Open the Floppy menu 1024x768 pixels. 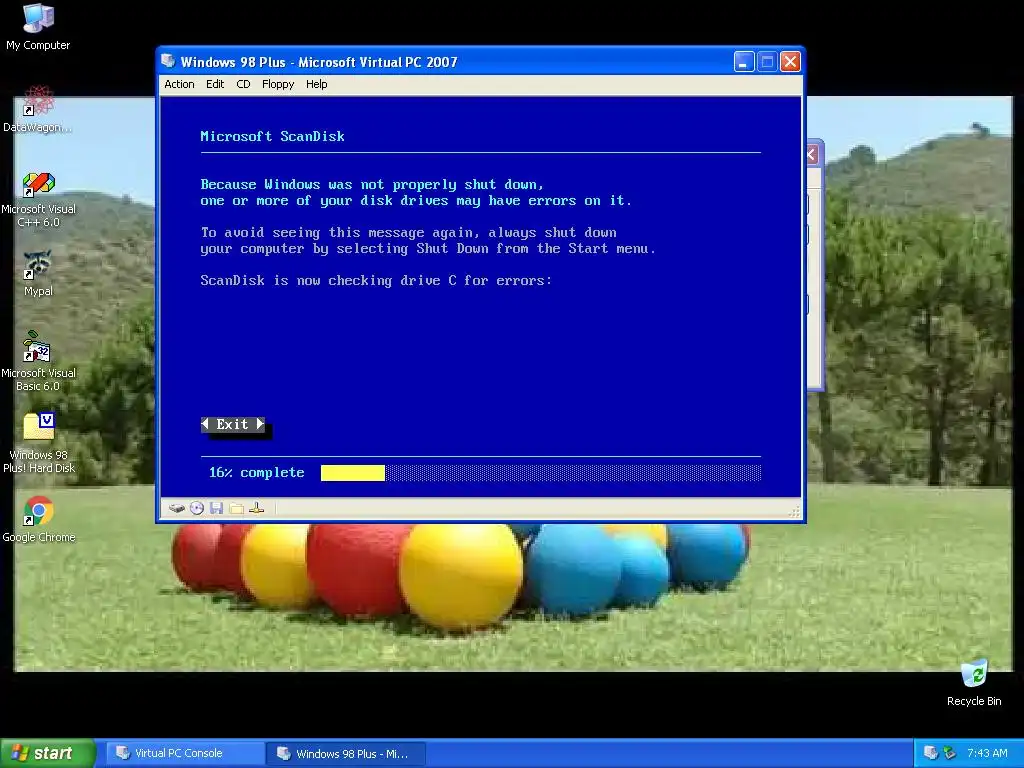click(278, 84)
